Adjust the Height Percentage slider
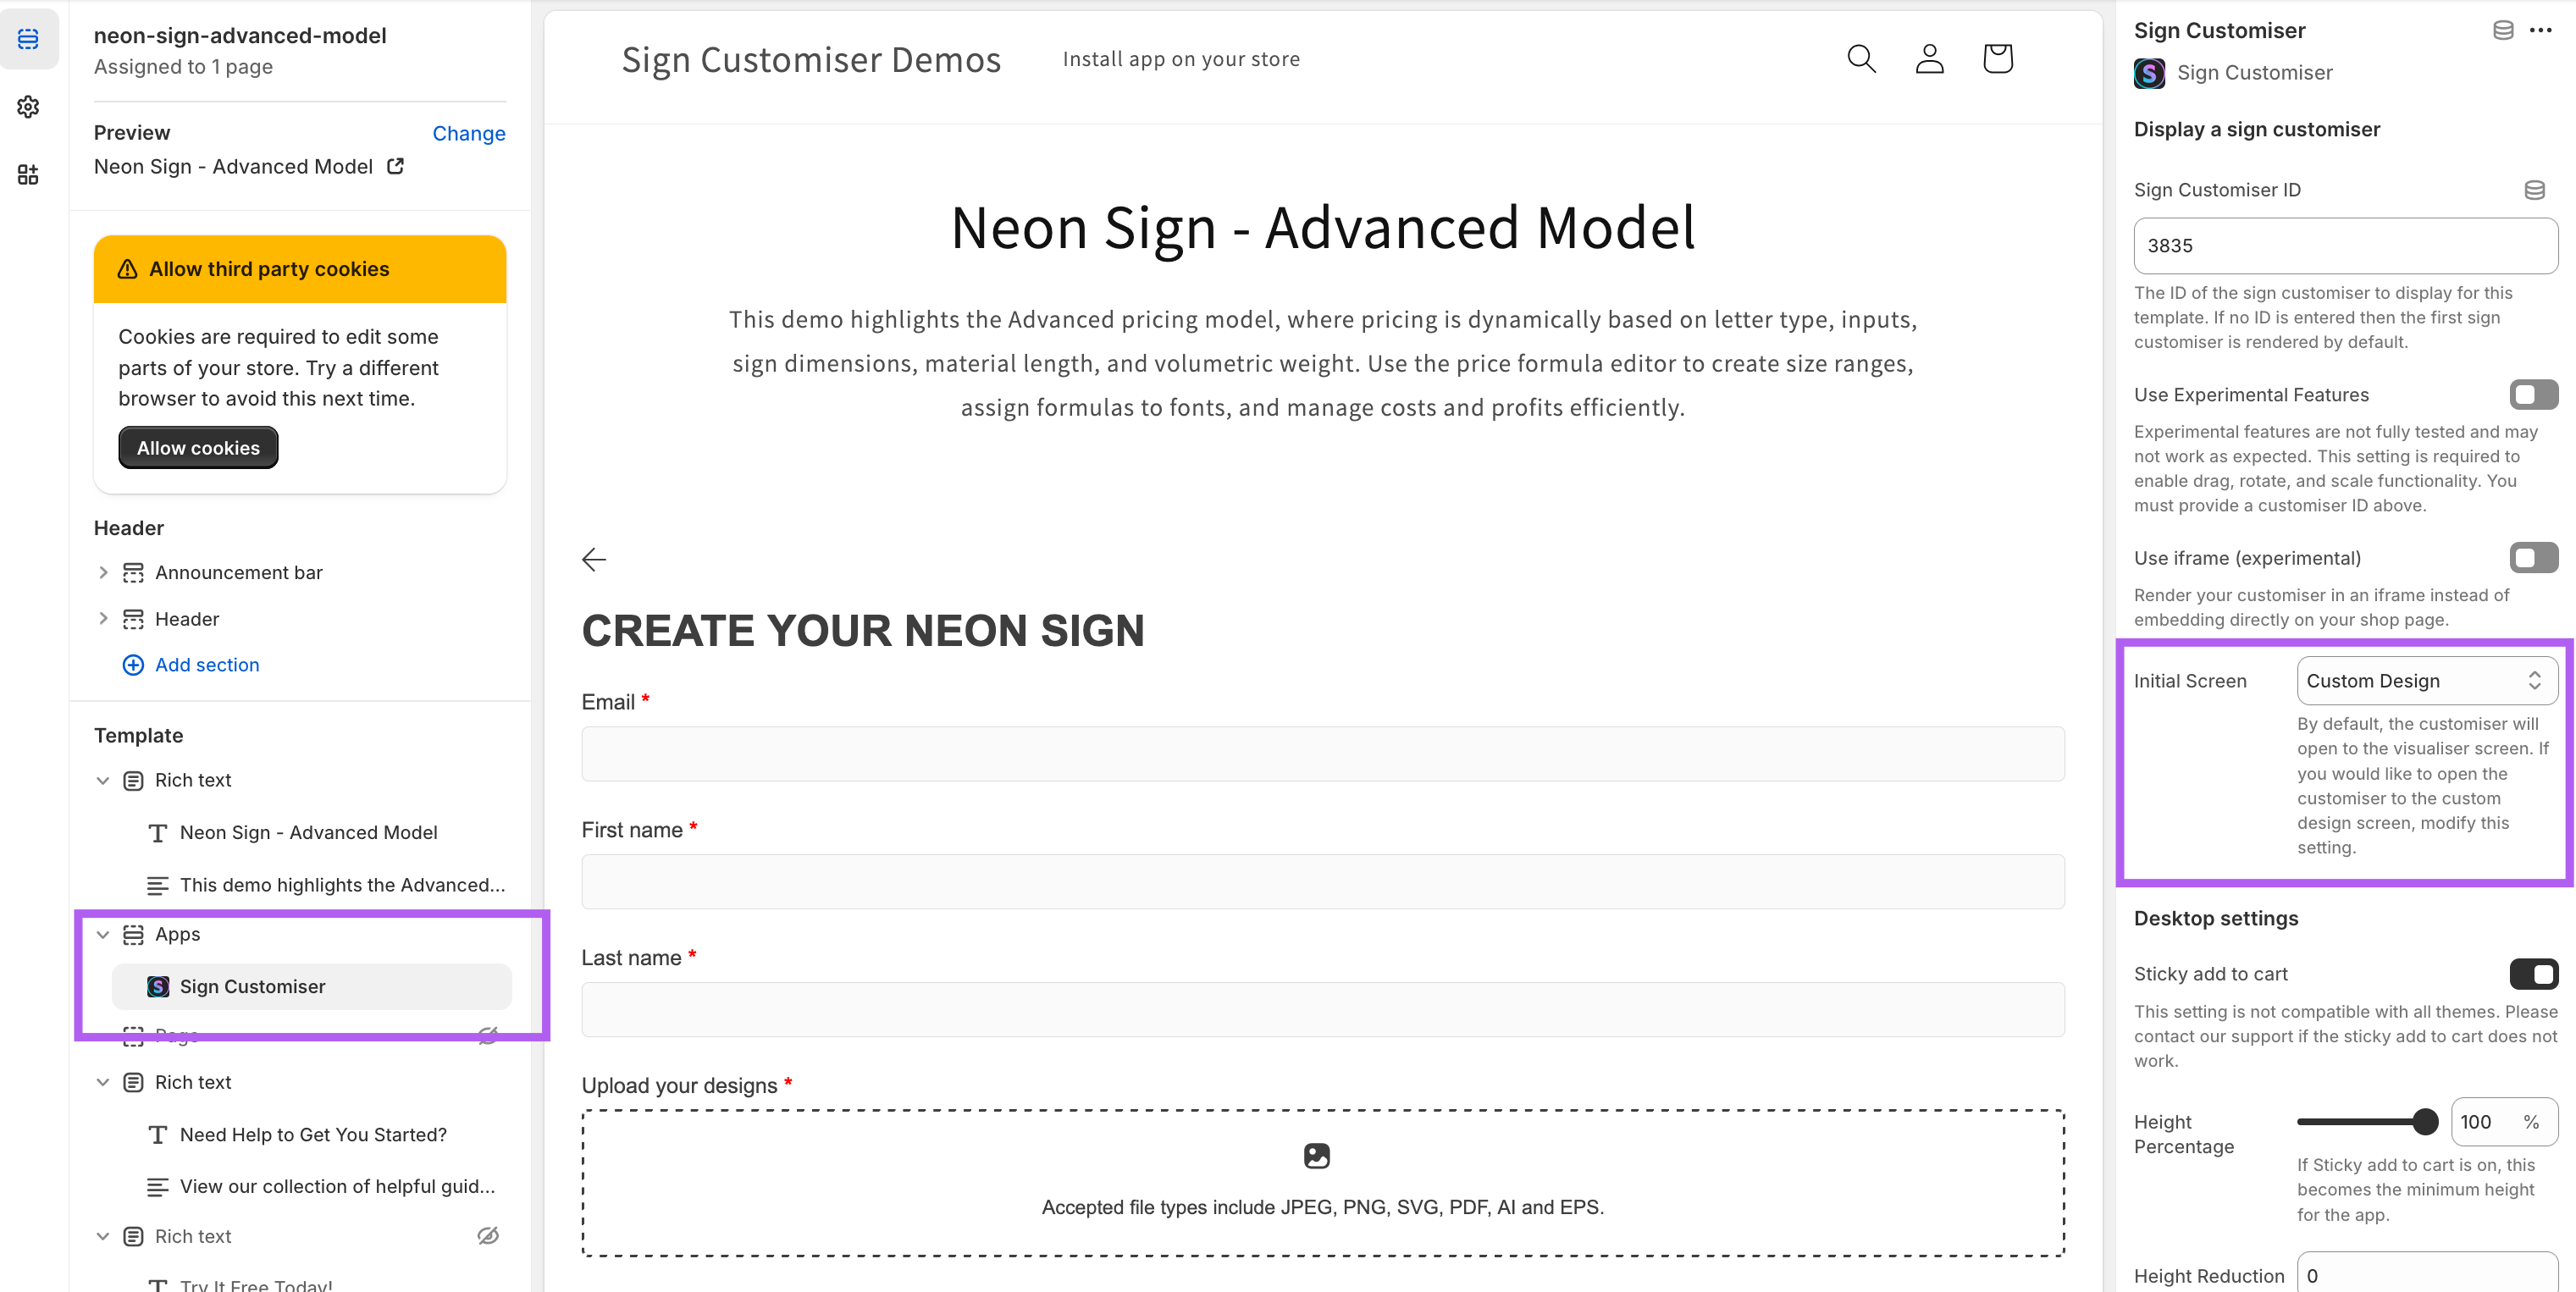The width and height of the screenshot is (2576, 1292). click(2425, 1122)
